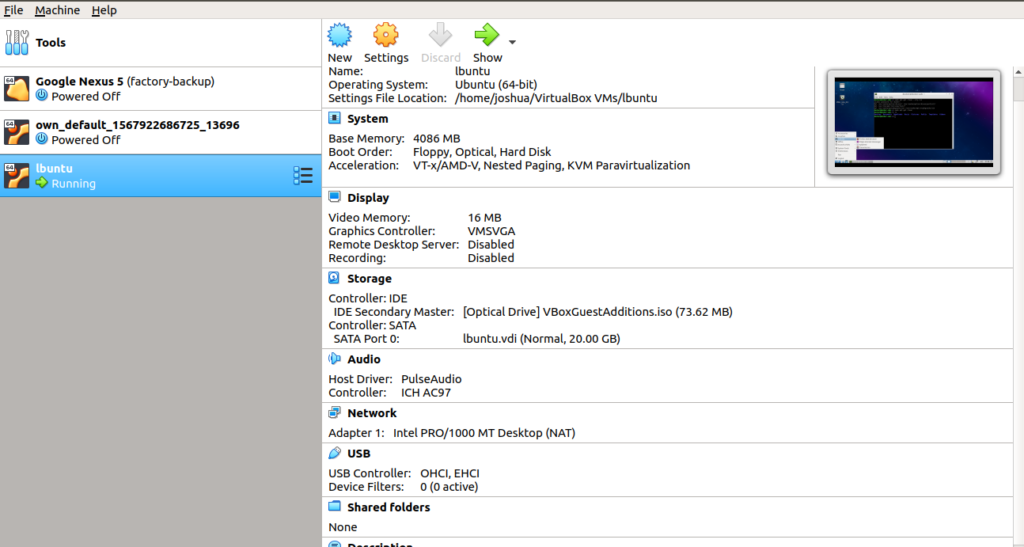Click the Shared folders None value
The height and width of the screenshot is (547, 1024).
click(x=343, y=527)
